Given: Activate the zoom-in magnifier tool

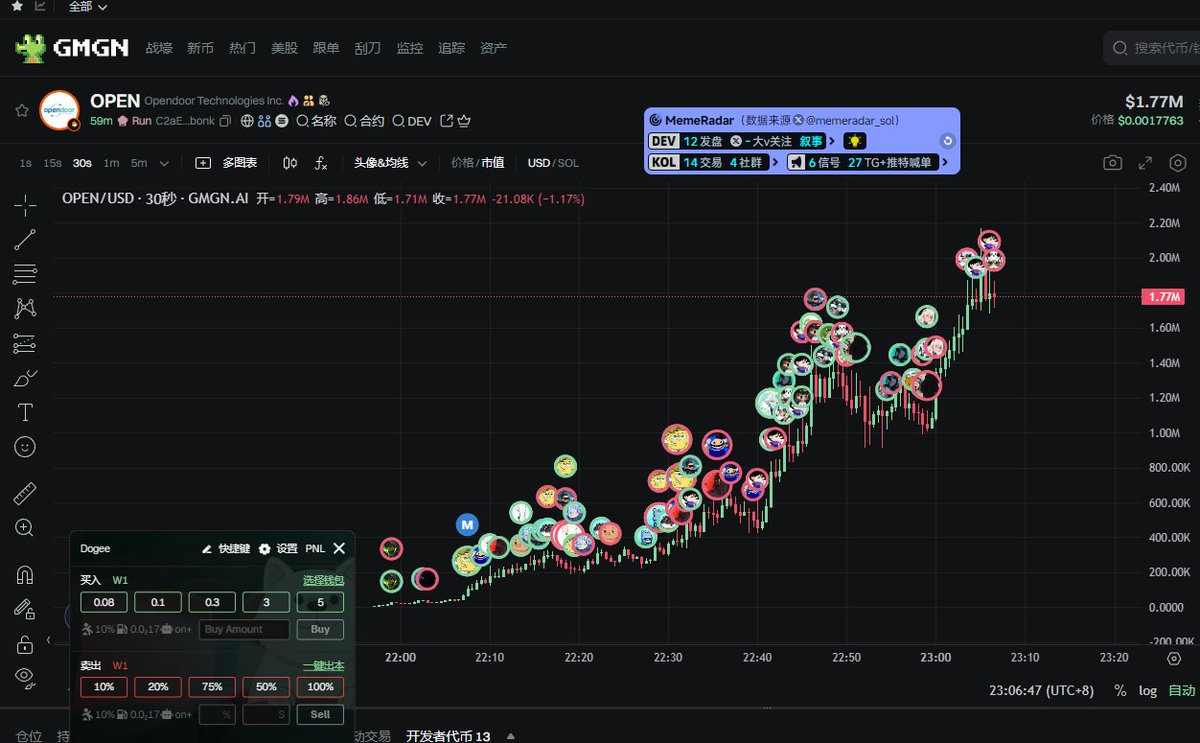Looking at the screenshot, I should point(25,527).
